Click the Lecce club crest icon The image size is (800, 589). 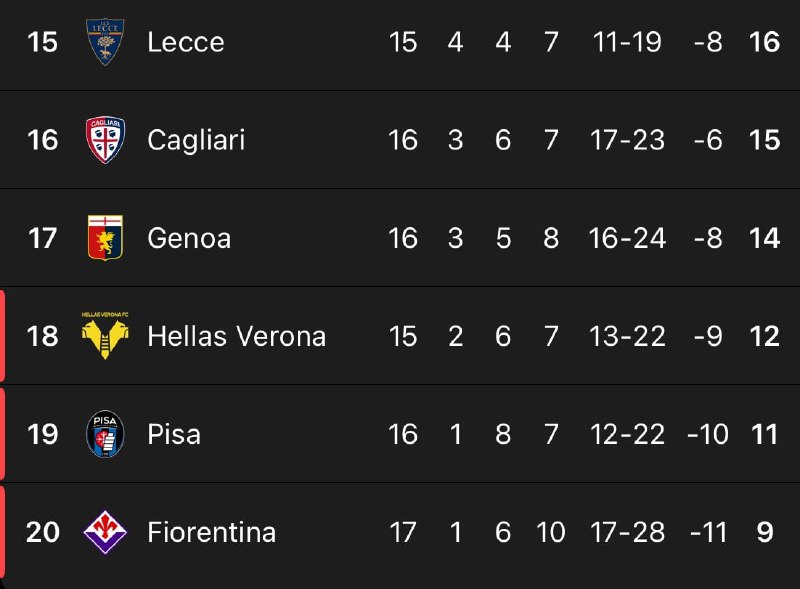pos(105,42)
